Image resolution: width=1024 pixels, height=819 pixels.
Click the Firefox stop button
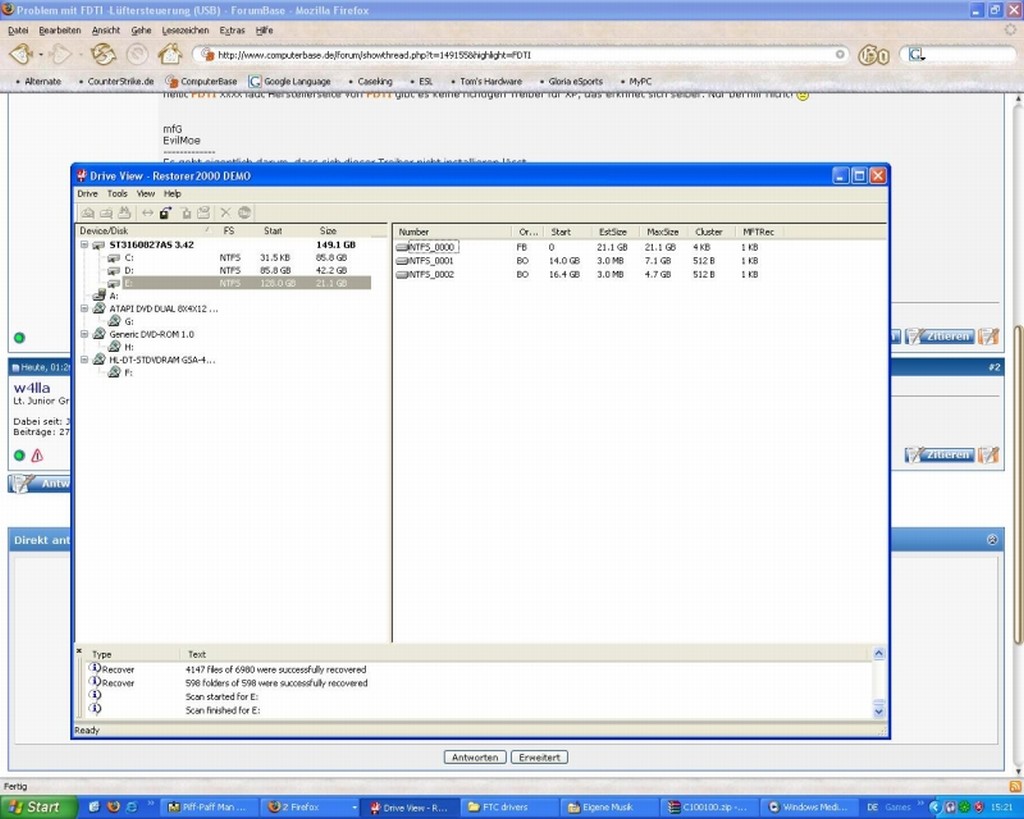pos(137,54)
